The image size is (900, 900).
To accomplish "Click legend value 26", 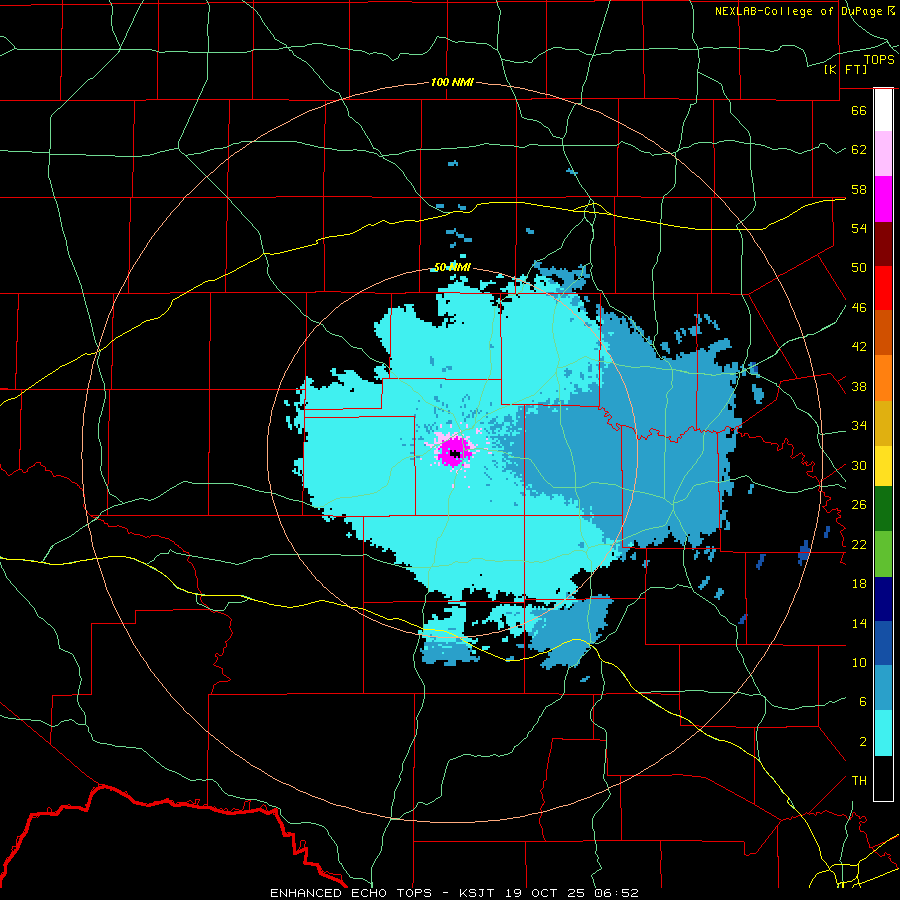I will coord(859,505).
